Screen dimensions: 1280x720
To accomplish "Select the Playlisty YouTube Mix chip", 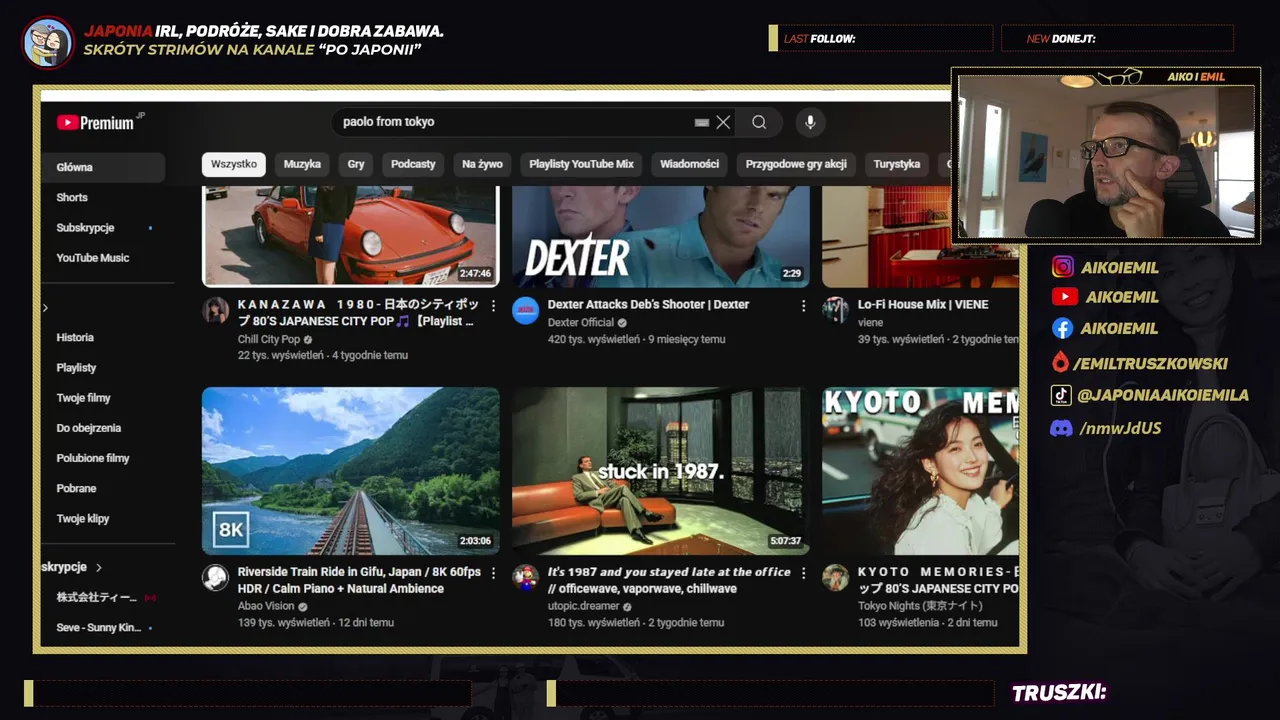I will click(581, 164).
